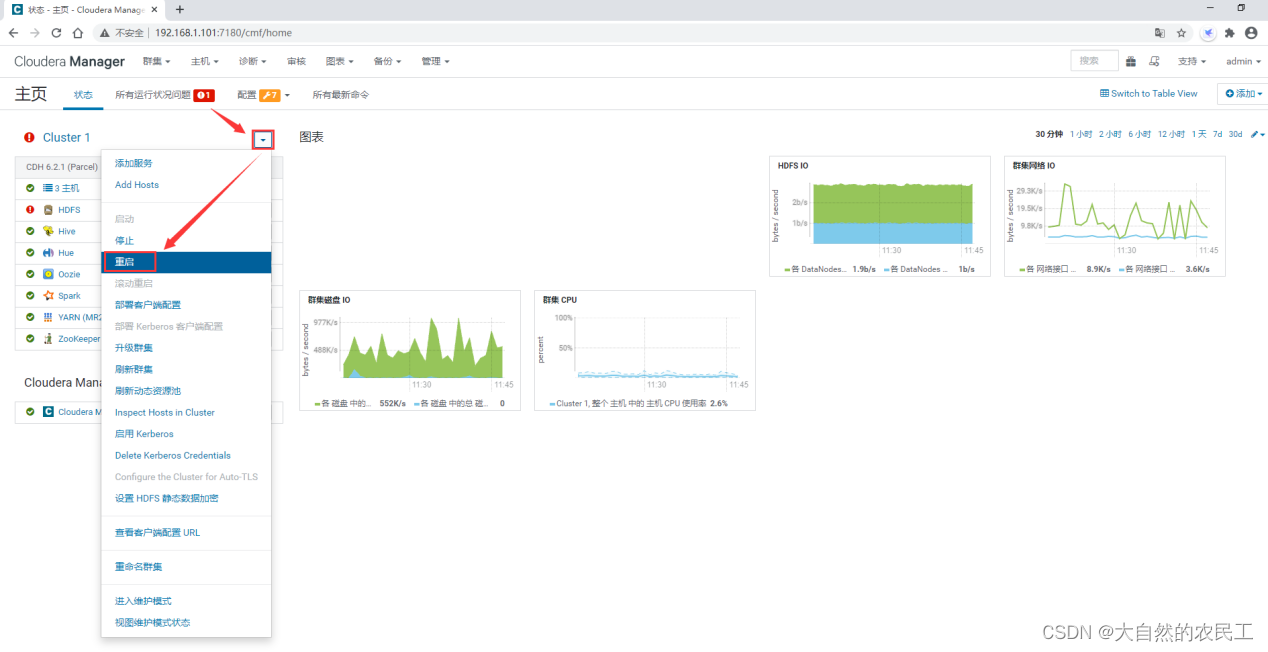Open the 管理 dropdown menu
1268x652 pixels.
[x=435, y=61]
